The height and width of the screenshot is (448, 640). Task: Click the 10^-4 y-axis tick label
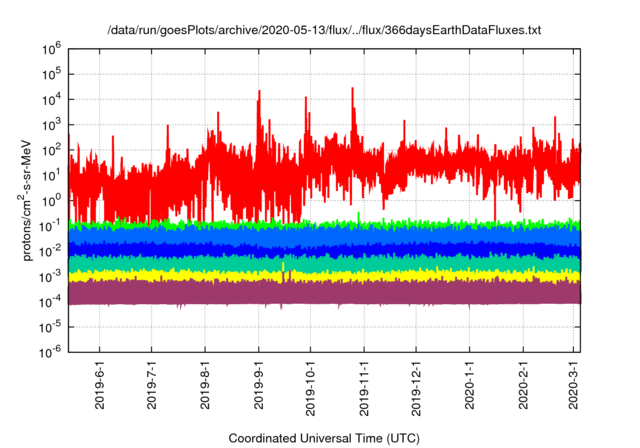[50, 302]
